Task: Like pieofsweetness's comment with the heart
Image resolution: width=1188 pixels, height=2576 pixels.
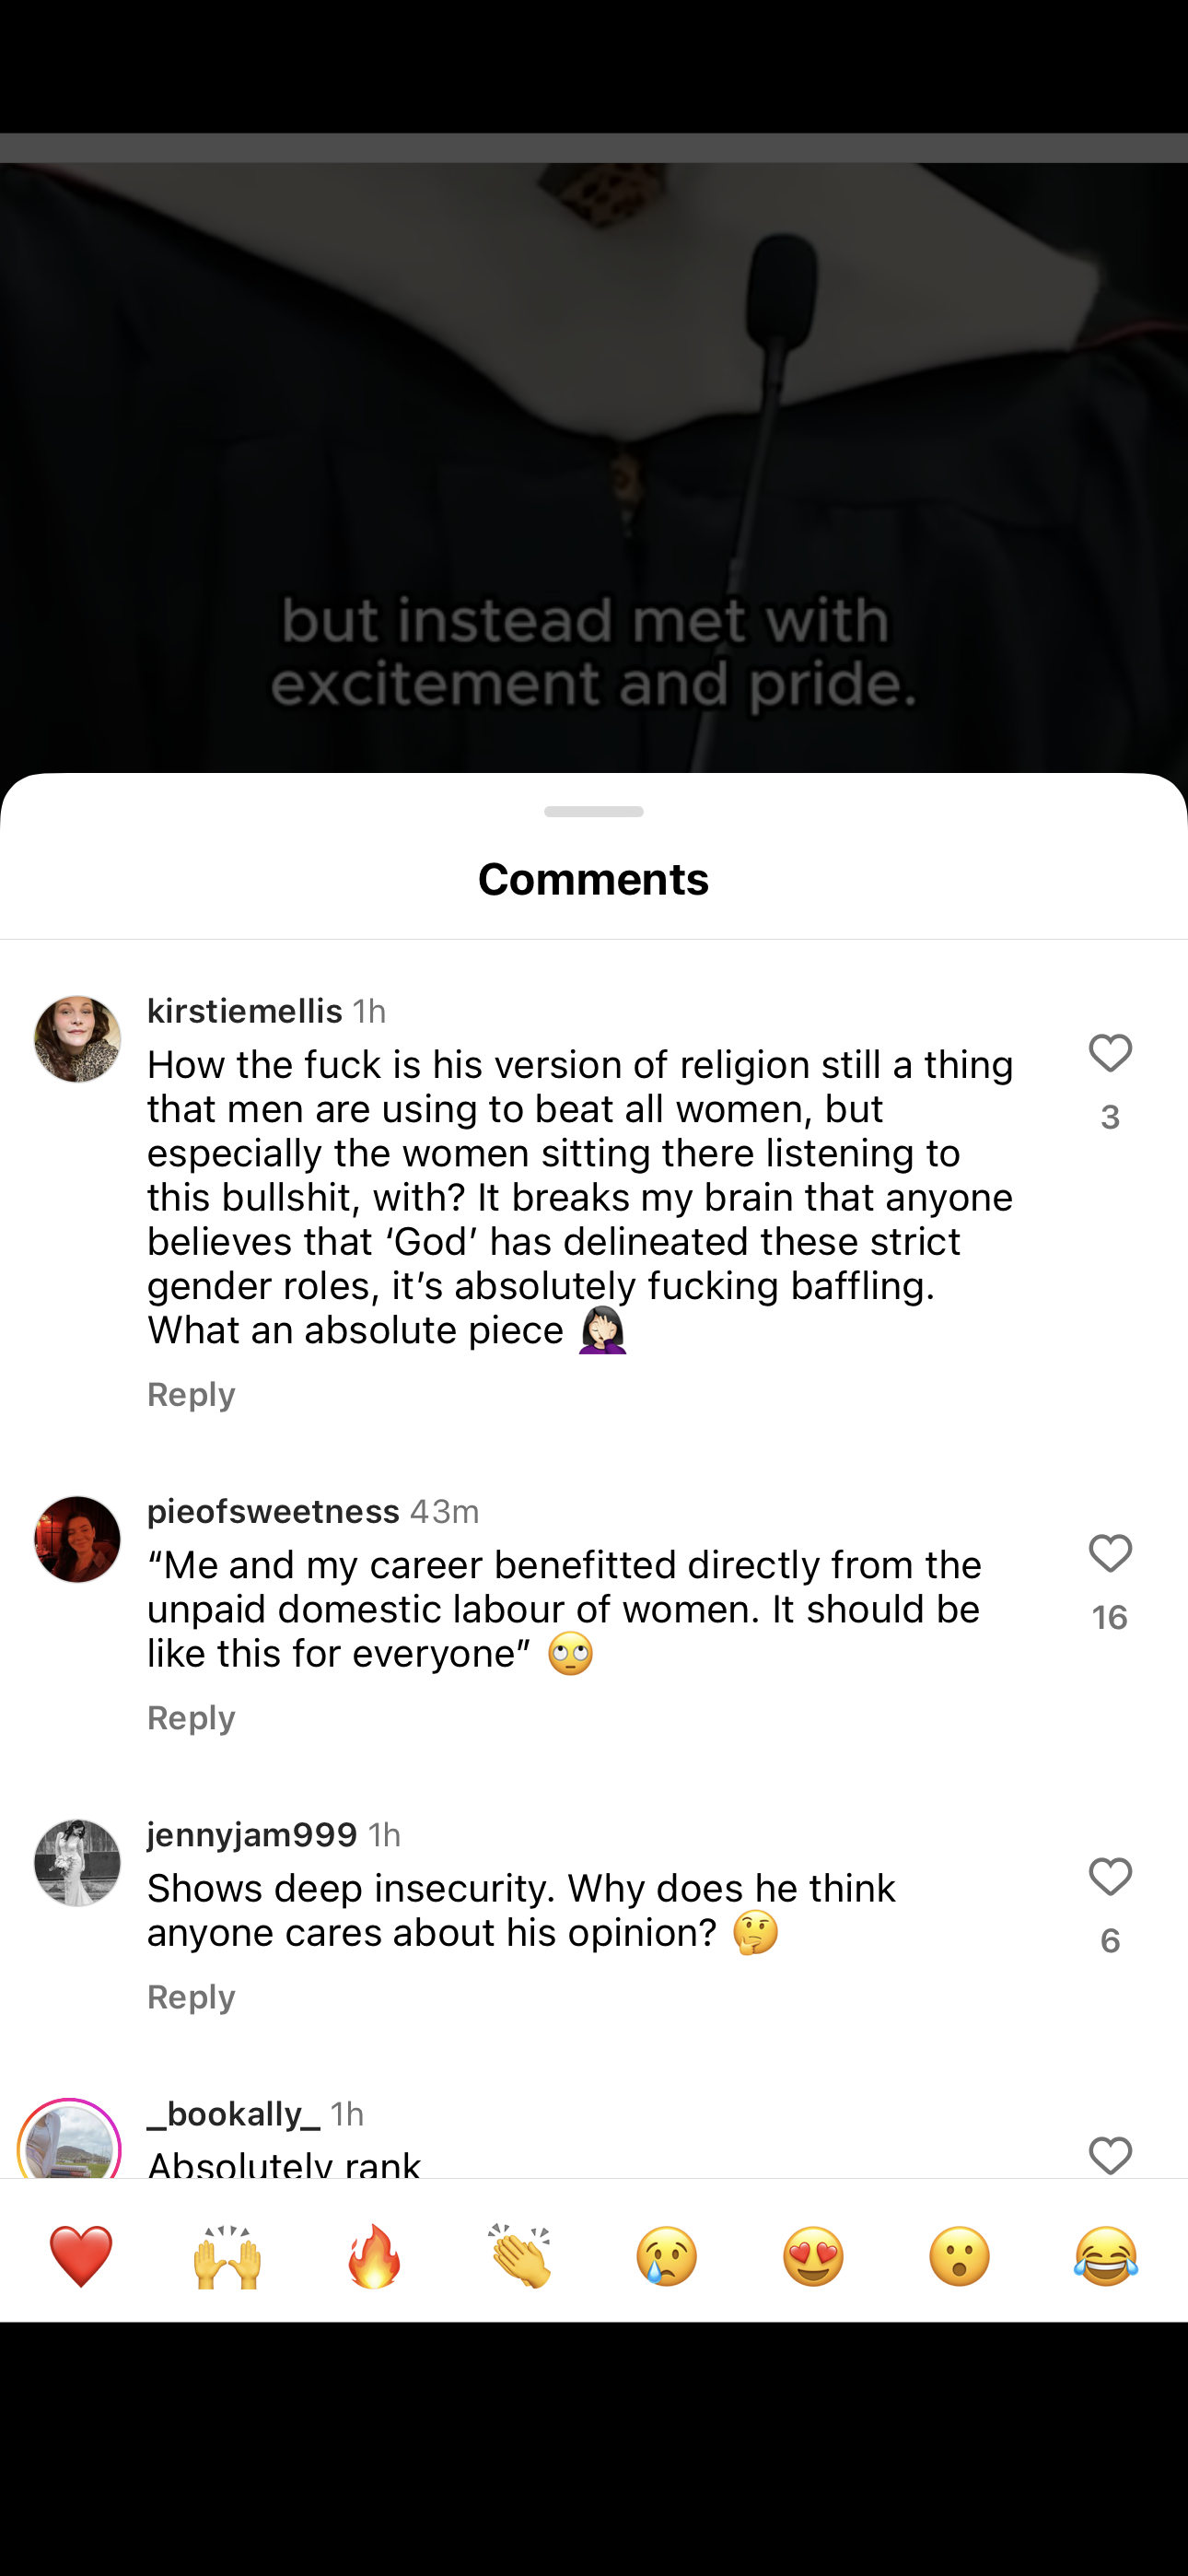Action: [1110, 1554]
